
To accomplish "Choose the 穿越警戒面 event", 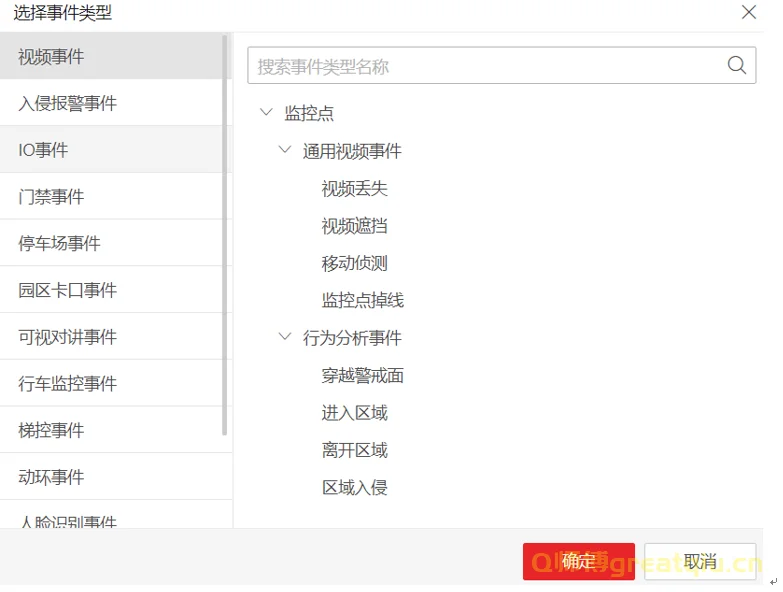I will click(362, 376).
